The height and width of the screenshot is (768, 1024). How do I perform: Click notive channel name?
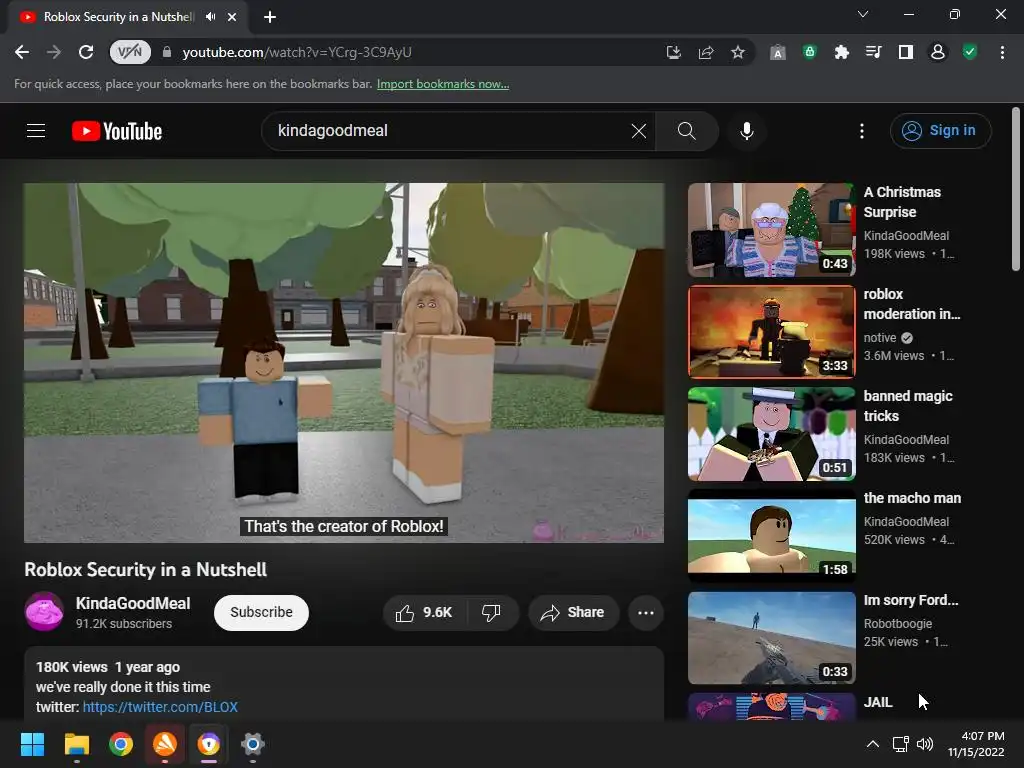point(880,338)
